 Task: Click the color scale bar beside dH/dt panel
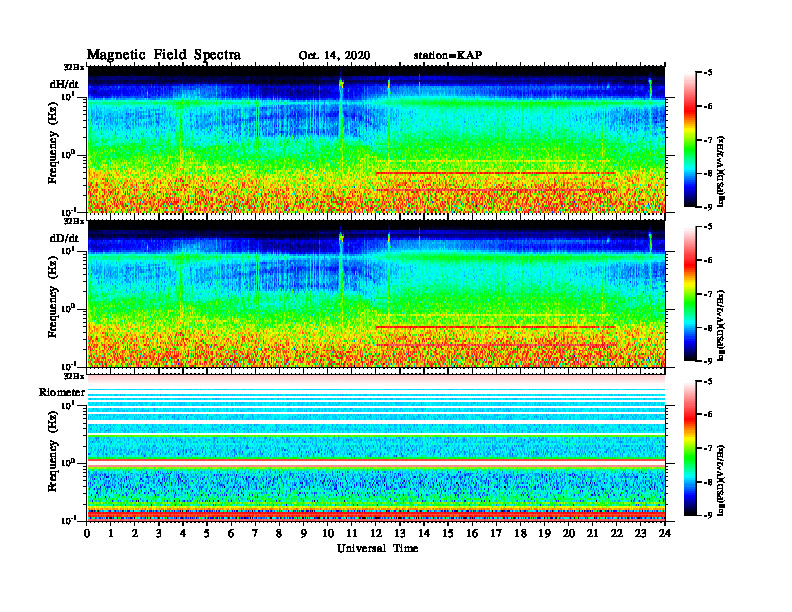pos(690,140)
